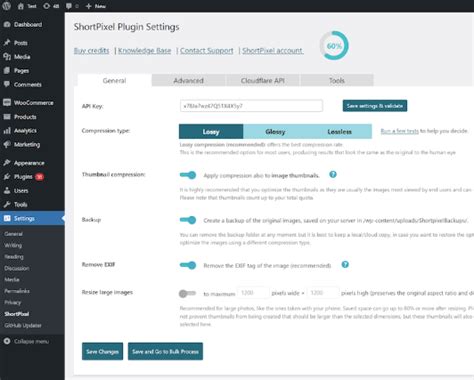The height and width of the screenshot is (380, 474).
Task: Select Lossless compression type
Action: click(x=339, y=132)
